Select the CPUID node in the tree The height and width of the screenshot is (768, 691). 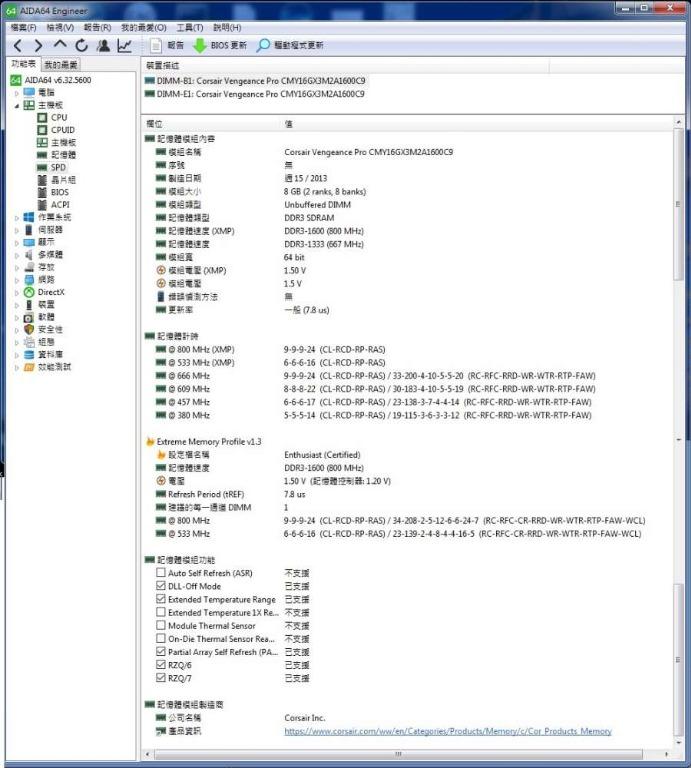tap(63, 130)
